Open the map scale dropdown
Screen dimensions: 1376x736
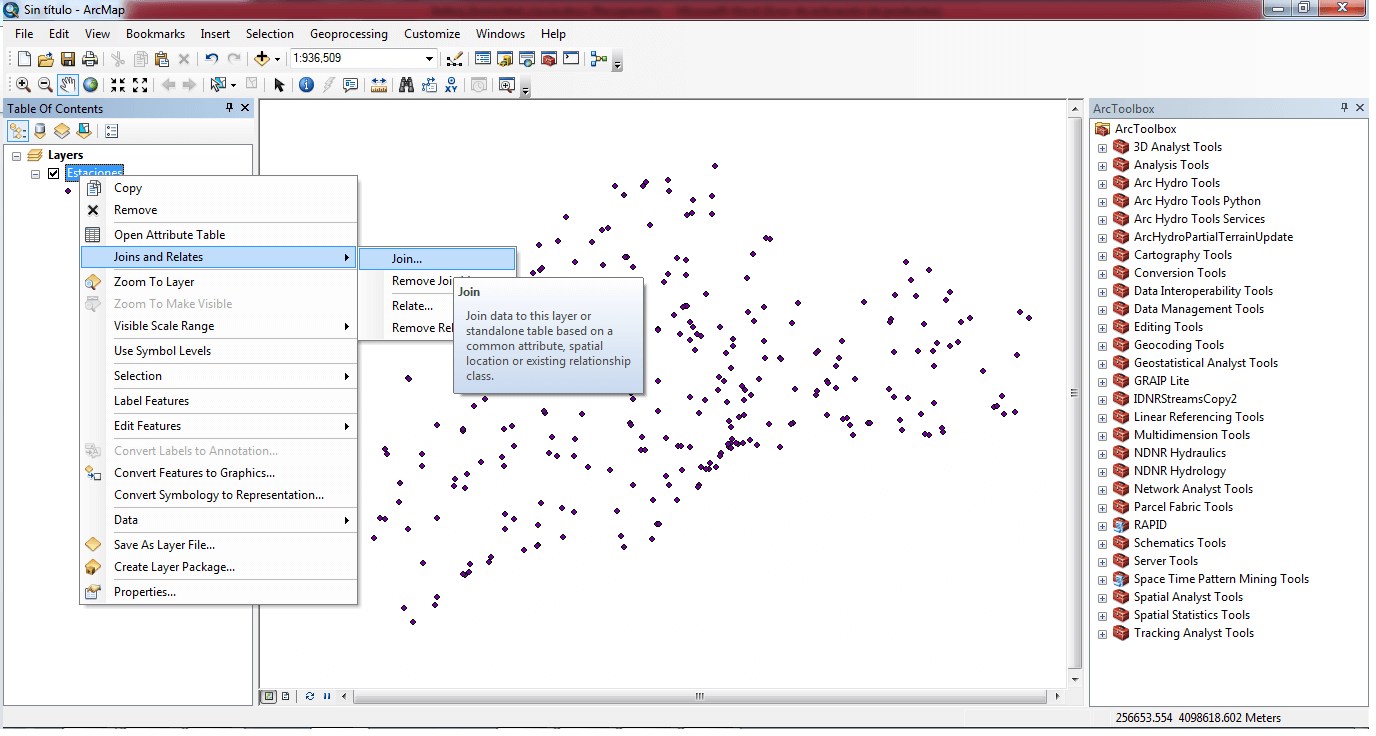click(x=430, y=59)
